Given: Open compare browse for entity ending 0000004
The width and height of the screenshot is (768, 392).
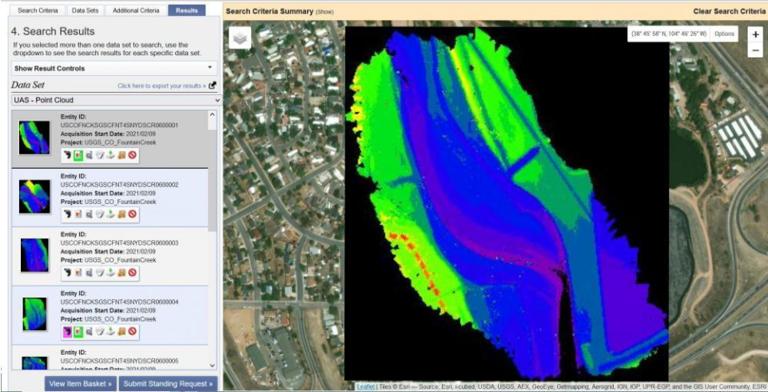Looking at the screenshot, I should (89, 332).
